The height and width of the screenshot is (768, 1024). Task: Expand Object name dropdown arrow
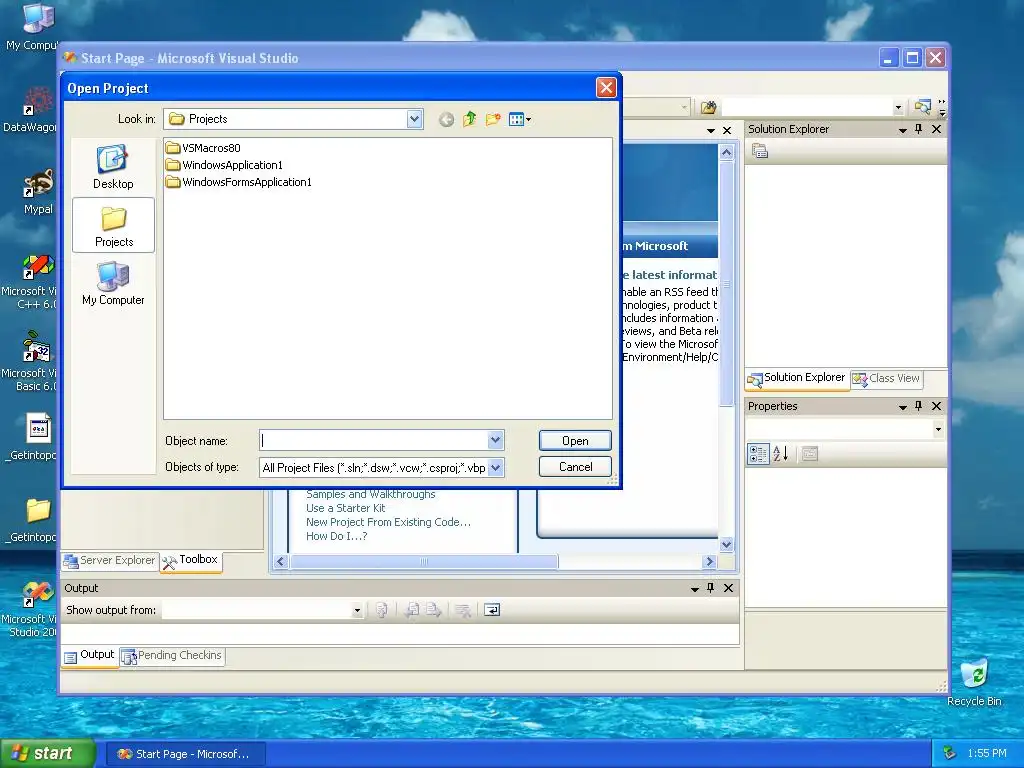tap(496, 440)
